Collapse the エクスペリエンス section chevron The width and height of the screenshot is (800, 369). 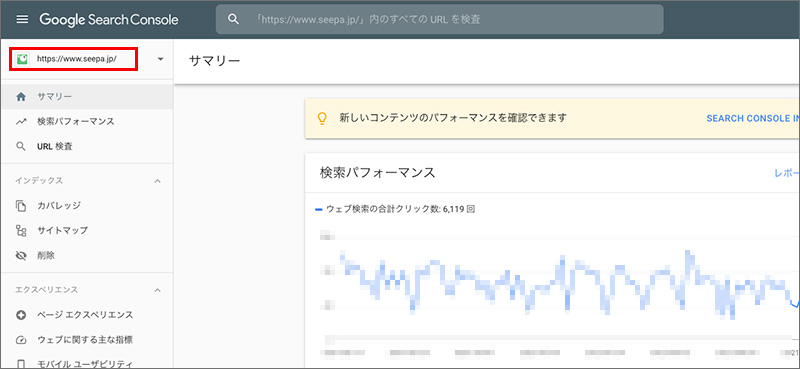pos(158,290)
